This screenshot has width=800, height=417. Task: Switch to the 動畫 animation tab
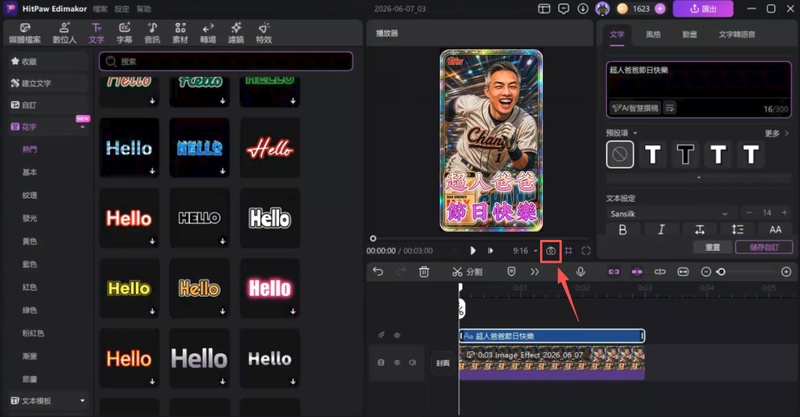pos(690,34)
